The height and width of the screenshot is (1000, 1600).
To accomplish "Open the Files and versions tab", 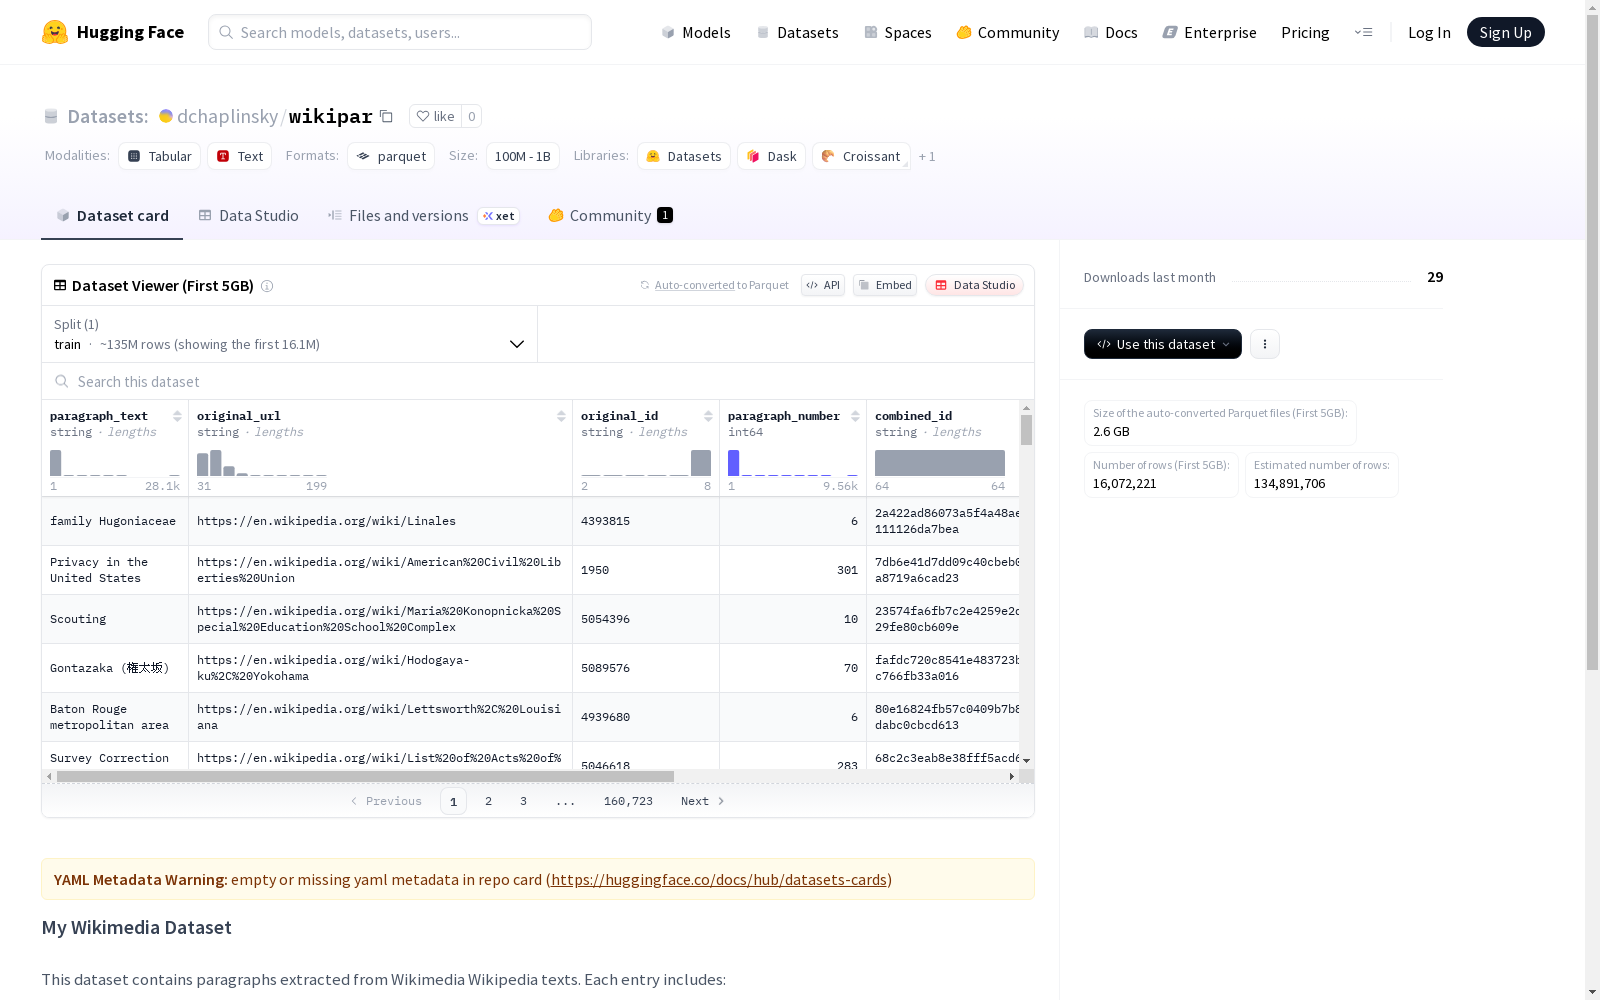I will [423, 216].
